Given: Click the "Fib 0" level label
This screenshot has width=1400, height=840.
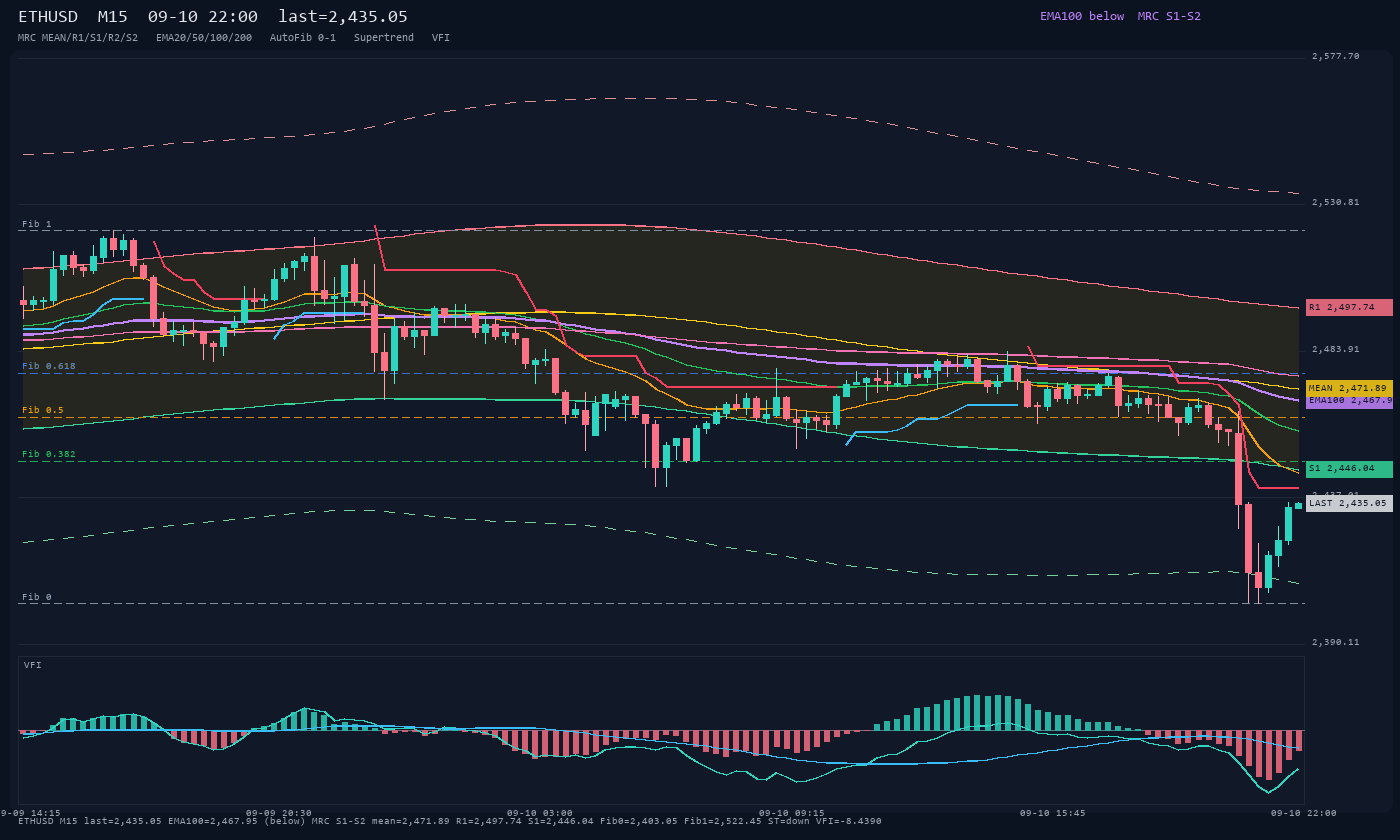Looking at the screenshot, I should point(37,597).
